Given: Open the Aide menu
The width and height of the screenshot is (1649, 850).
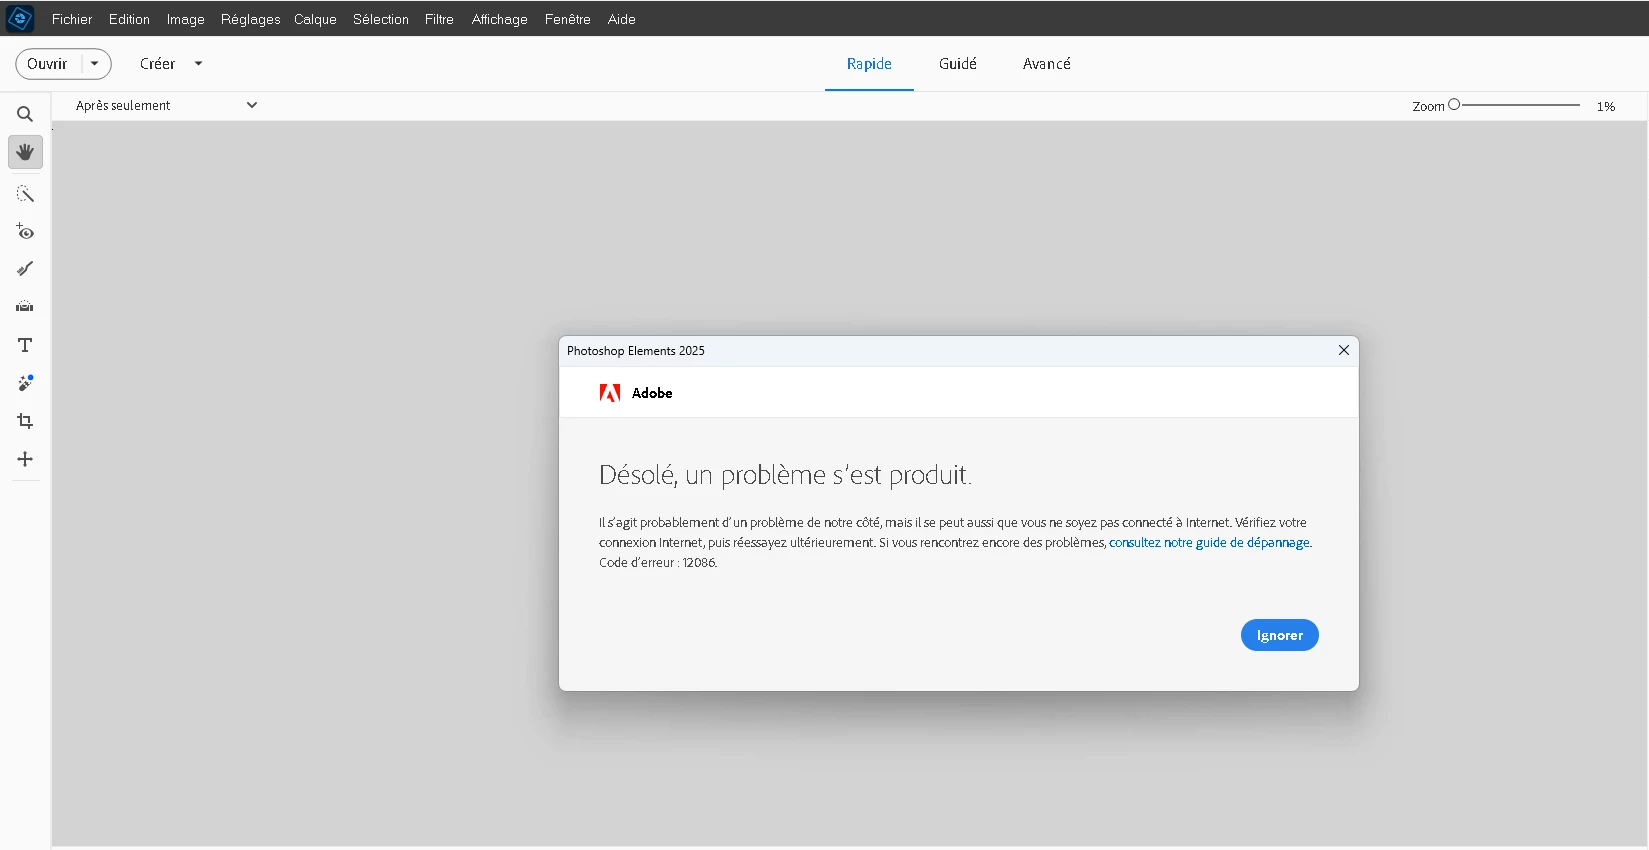Looking at the screenshot, I should pos(622,19).
